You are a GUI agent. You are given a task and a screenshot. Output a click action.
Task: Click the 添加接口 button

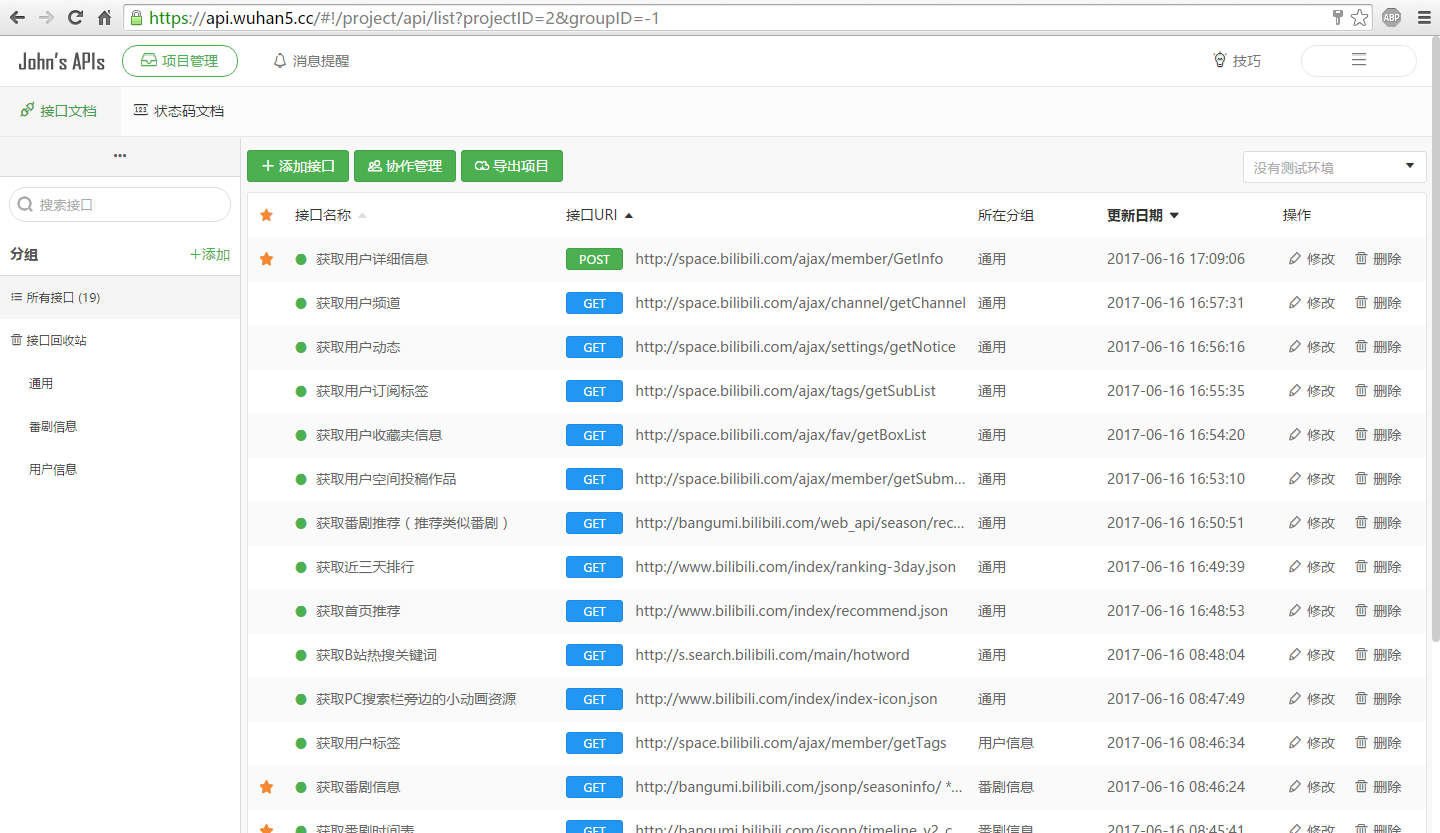click(298, 166)
